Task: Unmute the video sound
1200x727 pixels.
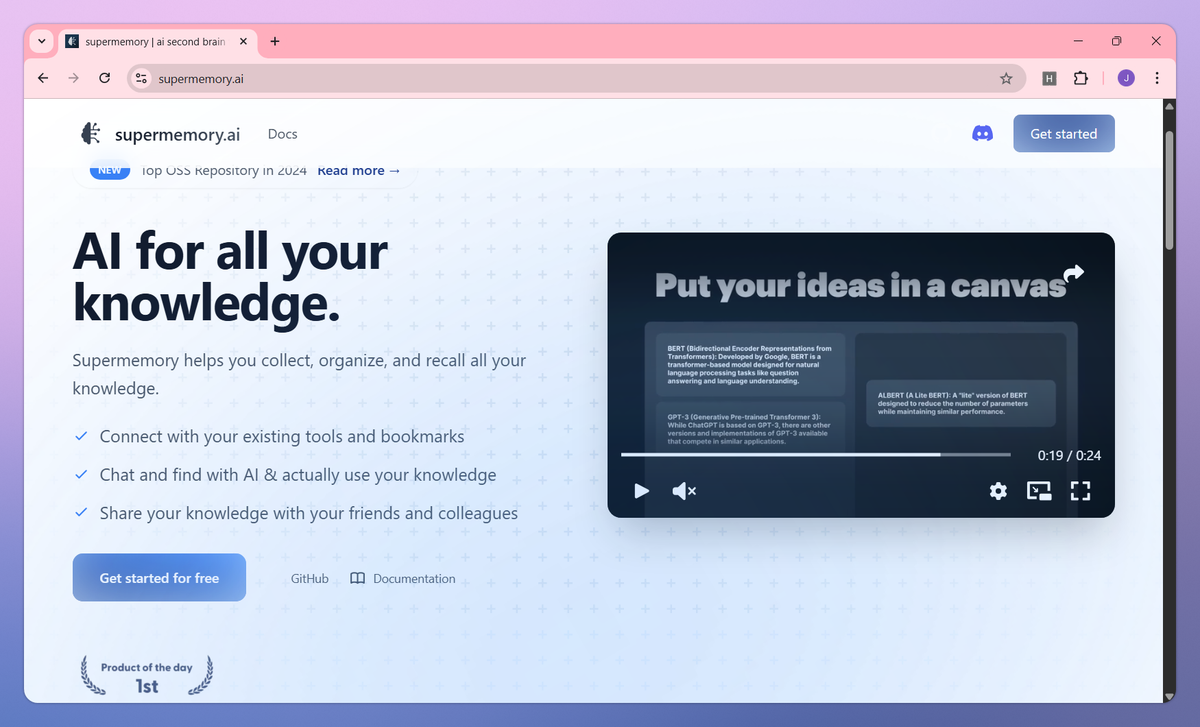Action: pyautogui.click(x=684, y=490)
